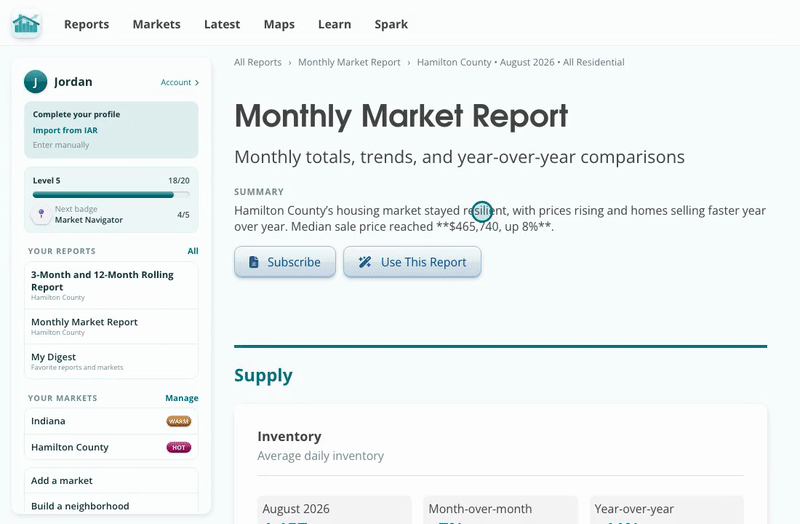This screenshot has width=800, height=524.
Task: Click the Hamilton County August 2026 breadcrumb
Action: coord(520,62)
